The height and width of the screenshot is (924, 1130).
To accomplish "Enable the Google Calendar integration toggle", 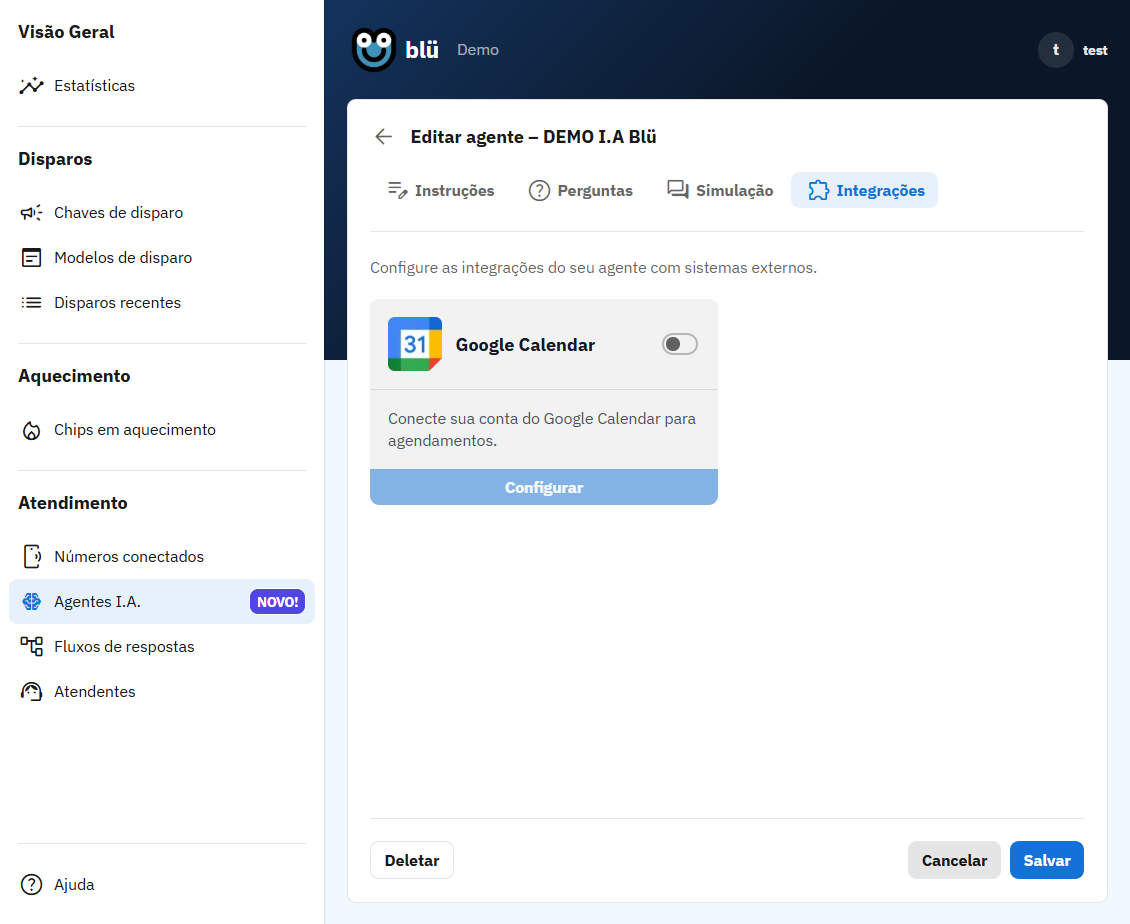I will pyautogui.click(x=680, y=345).
